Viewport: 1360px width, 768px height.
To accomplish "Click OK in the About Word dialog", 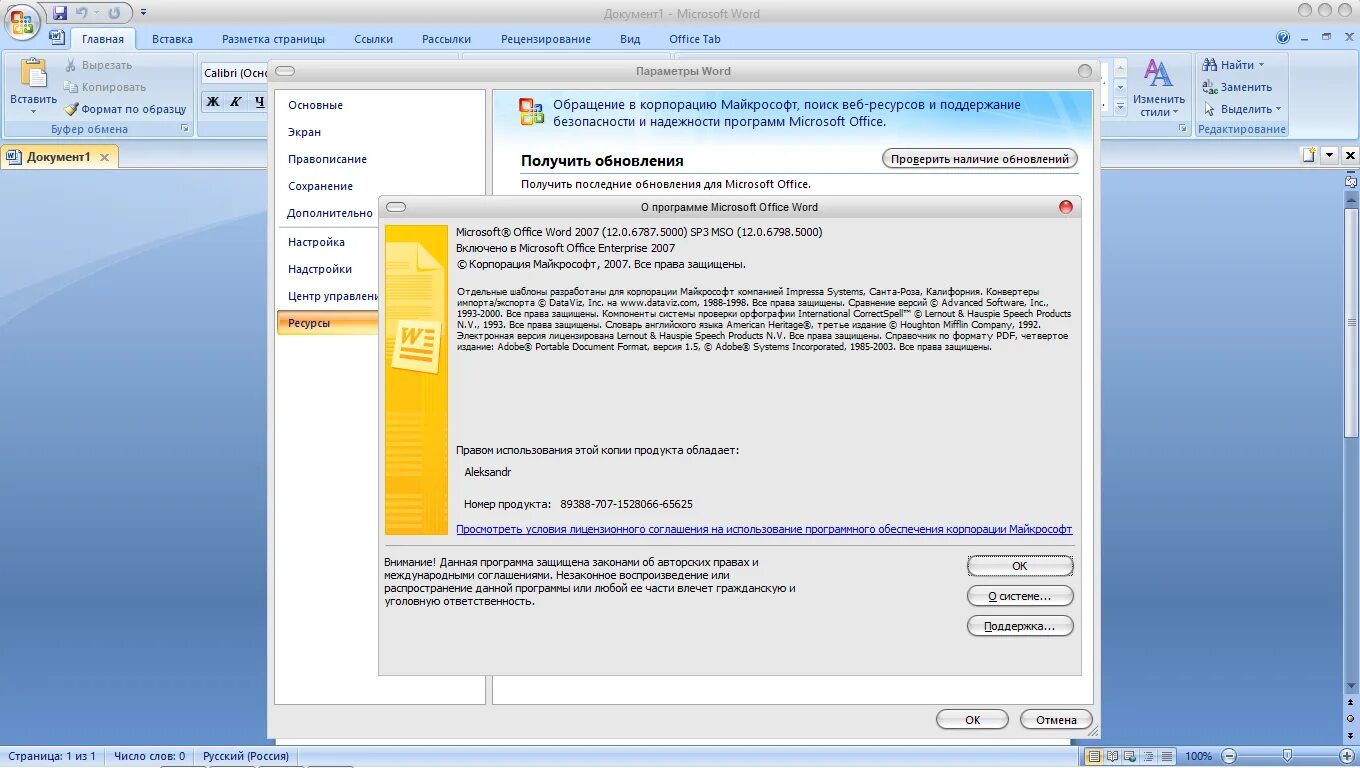I will tap(1020, 566).
